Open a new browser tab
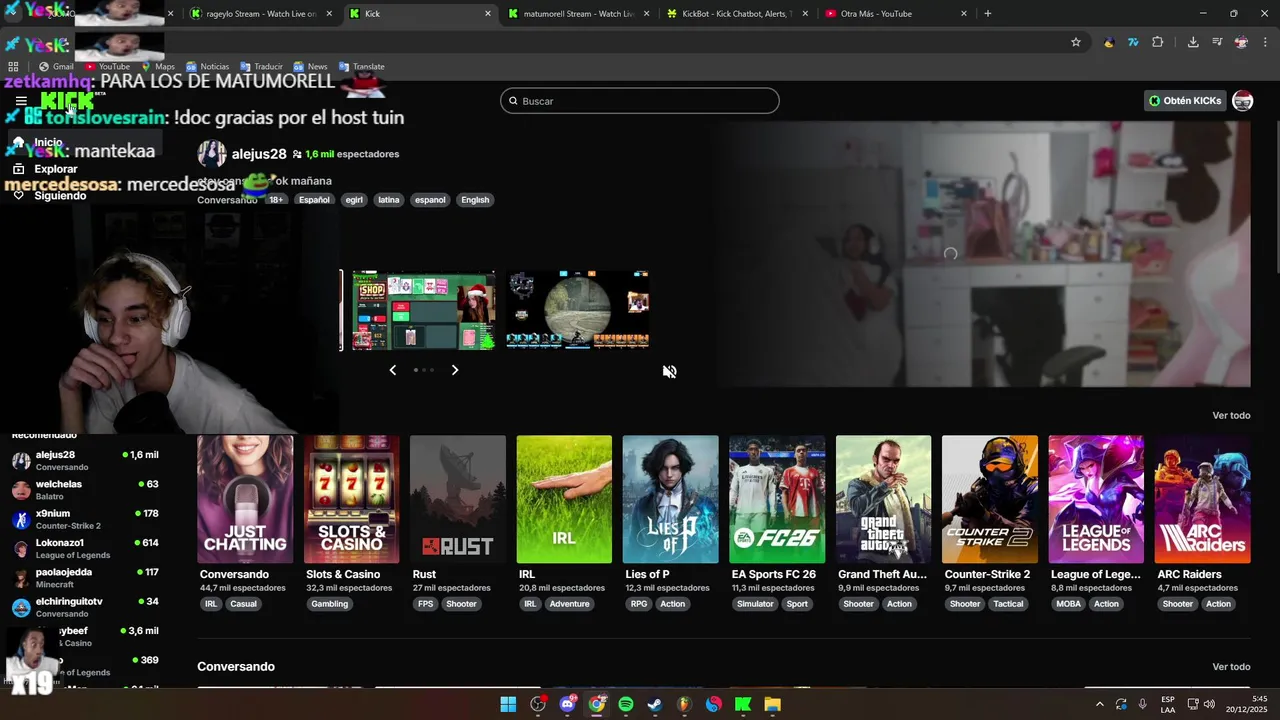 [x=988, y=14]
